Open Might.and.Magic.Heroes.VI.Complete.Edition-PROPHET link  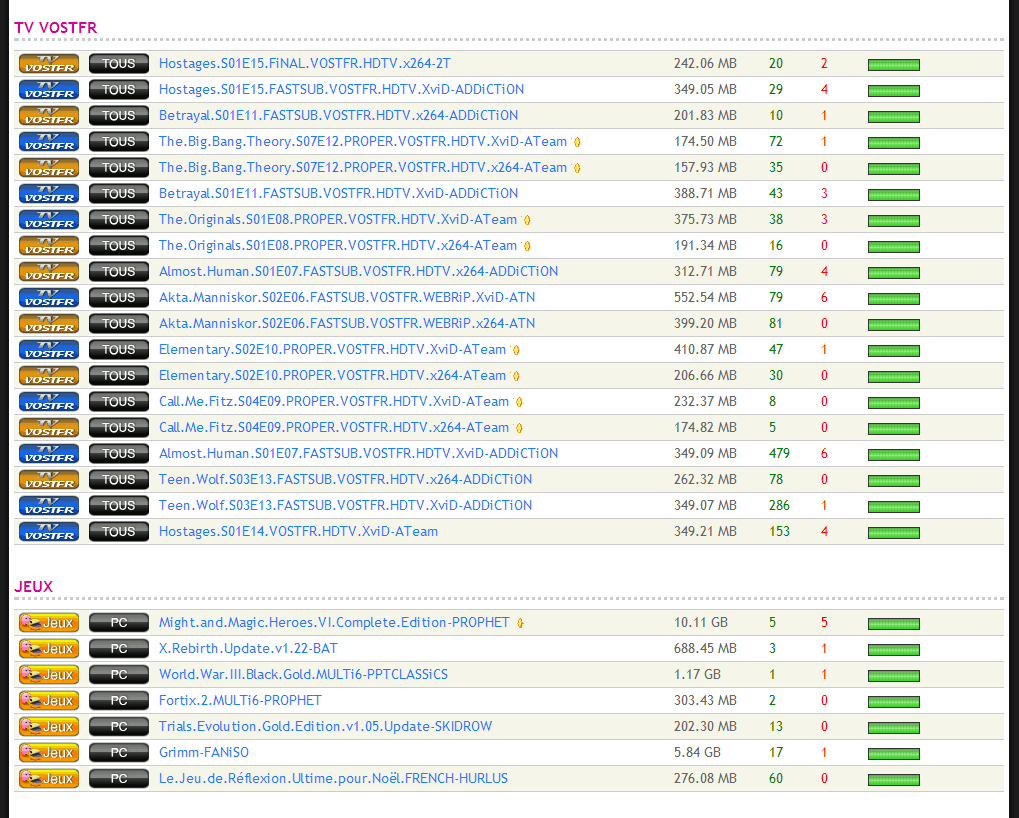[x=334, y=622]
